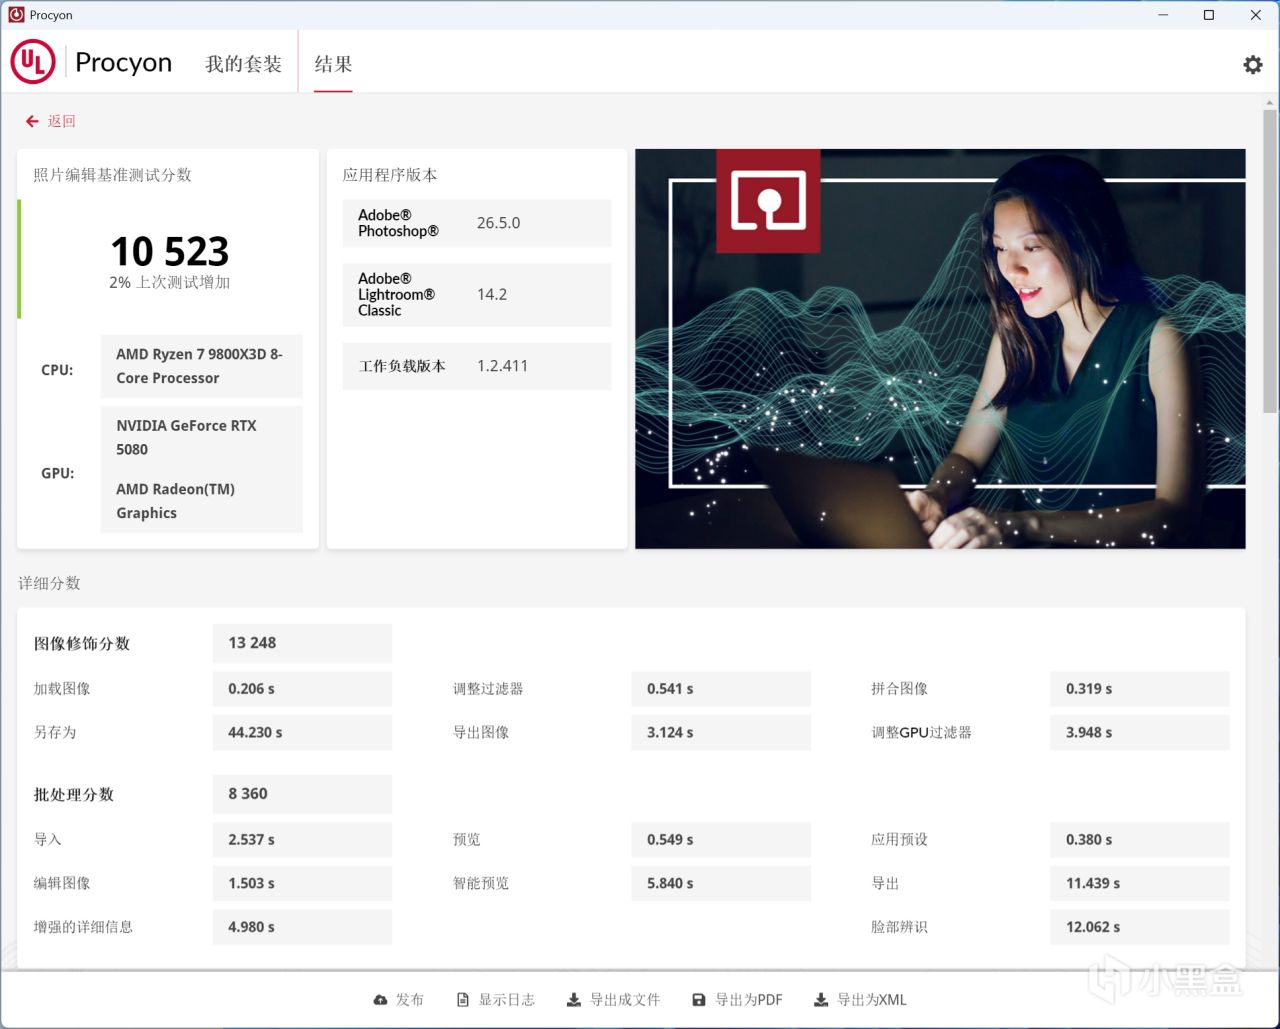Click the AMD Ryzen 7 9800X3D CPU entry
This screenshot has width=1280, height=1029.
[x=201, y=366]
